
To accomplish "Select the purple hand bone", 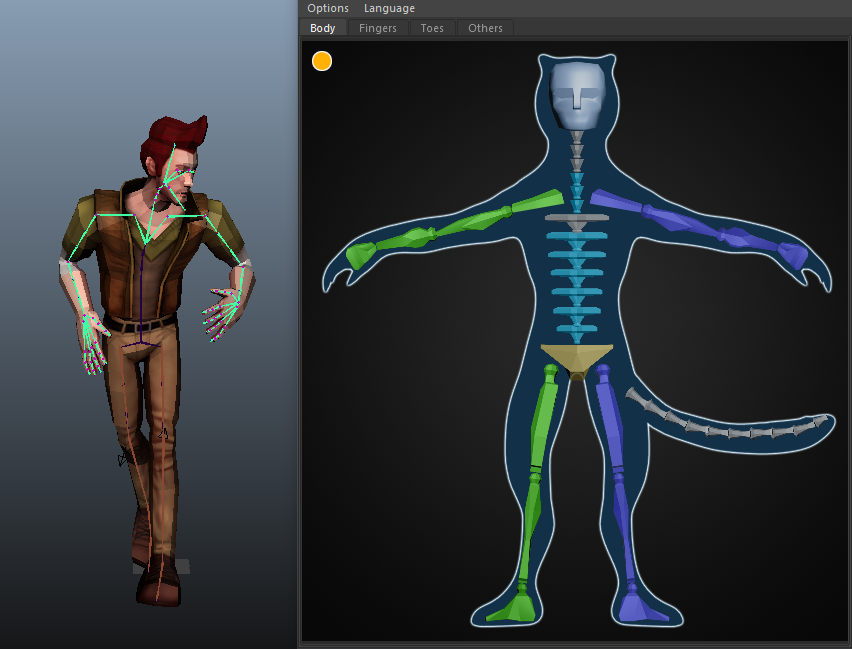I will pyautogui.click(x=792, y=254).
